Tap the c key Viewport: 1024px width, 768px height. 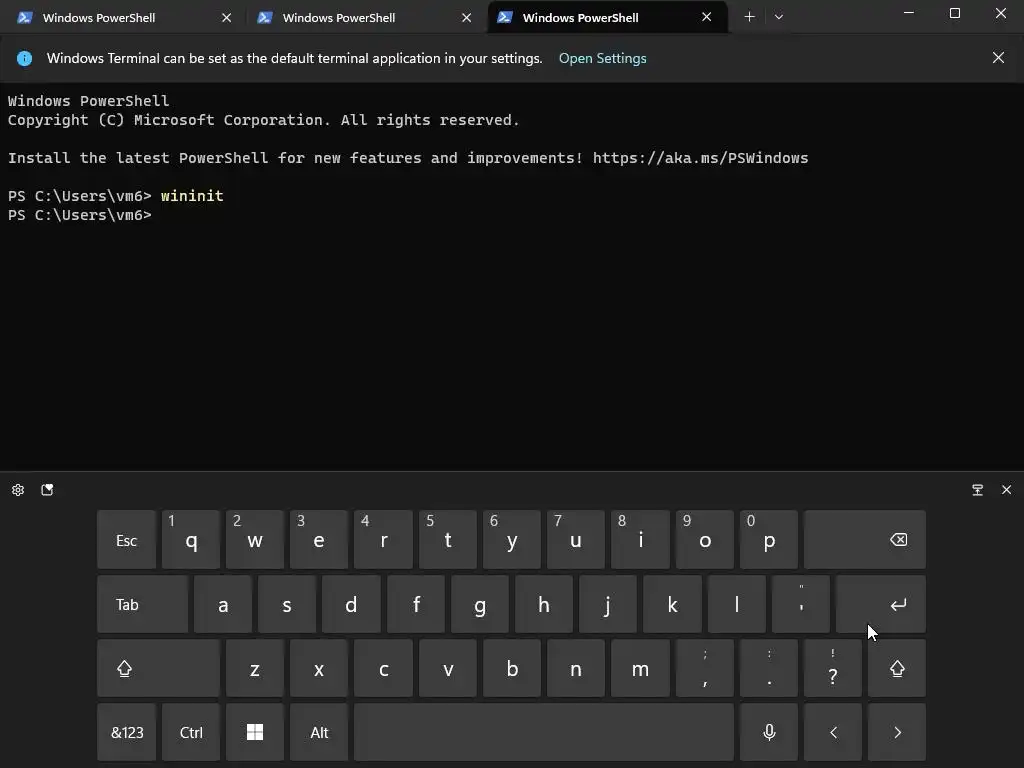(x=383, y=668)
